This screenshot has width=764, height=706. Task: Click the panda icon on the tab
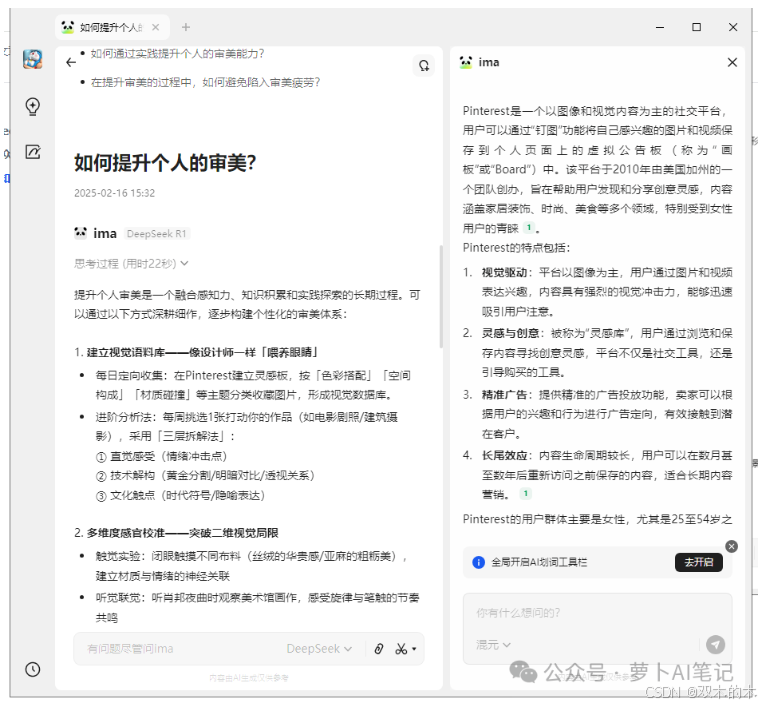68,27
